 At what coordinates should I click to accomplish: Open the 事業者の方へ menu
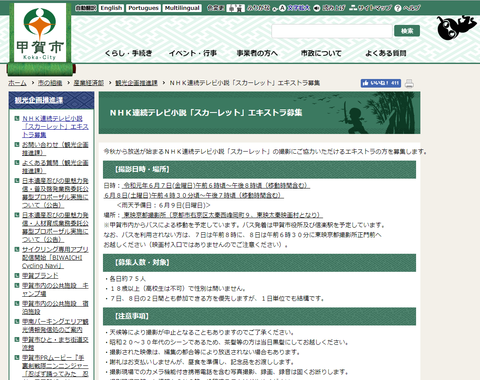tap(257, 53)
